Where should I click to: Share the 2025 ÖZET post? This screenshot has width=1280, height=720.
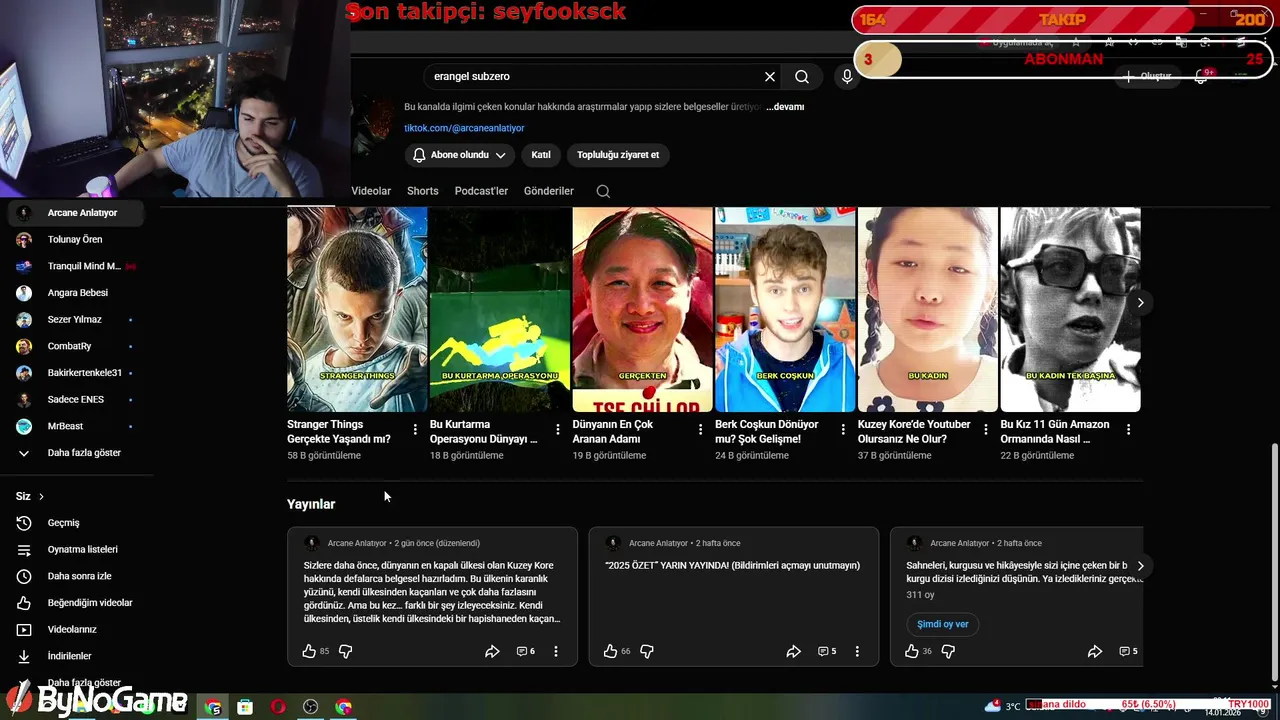coord(793,651)
